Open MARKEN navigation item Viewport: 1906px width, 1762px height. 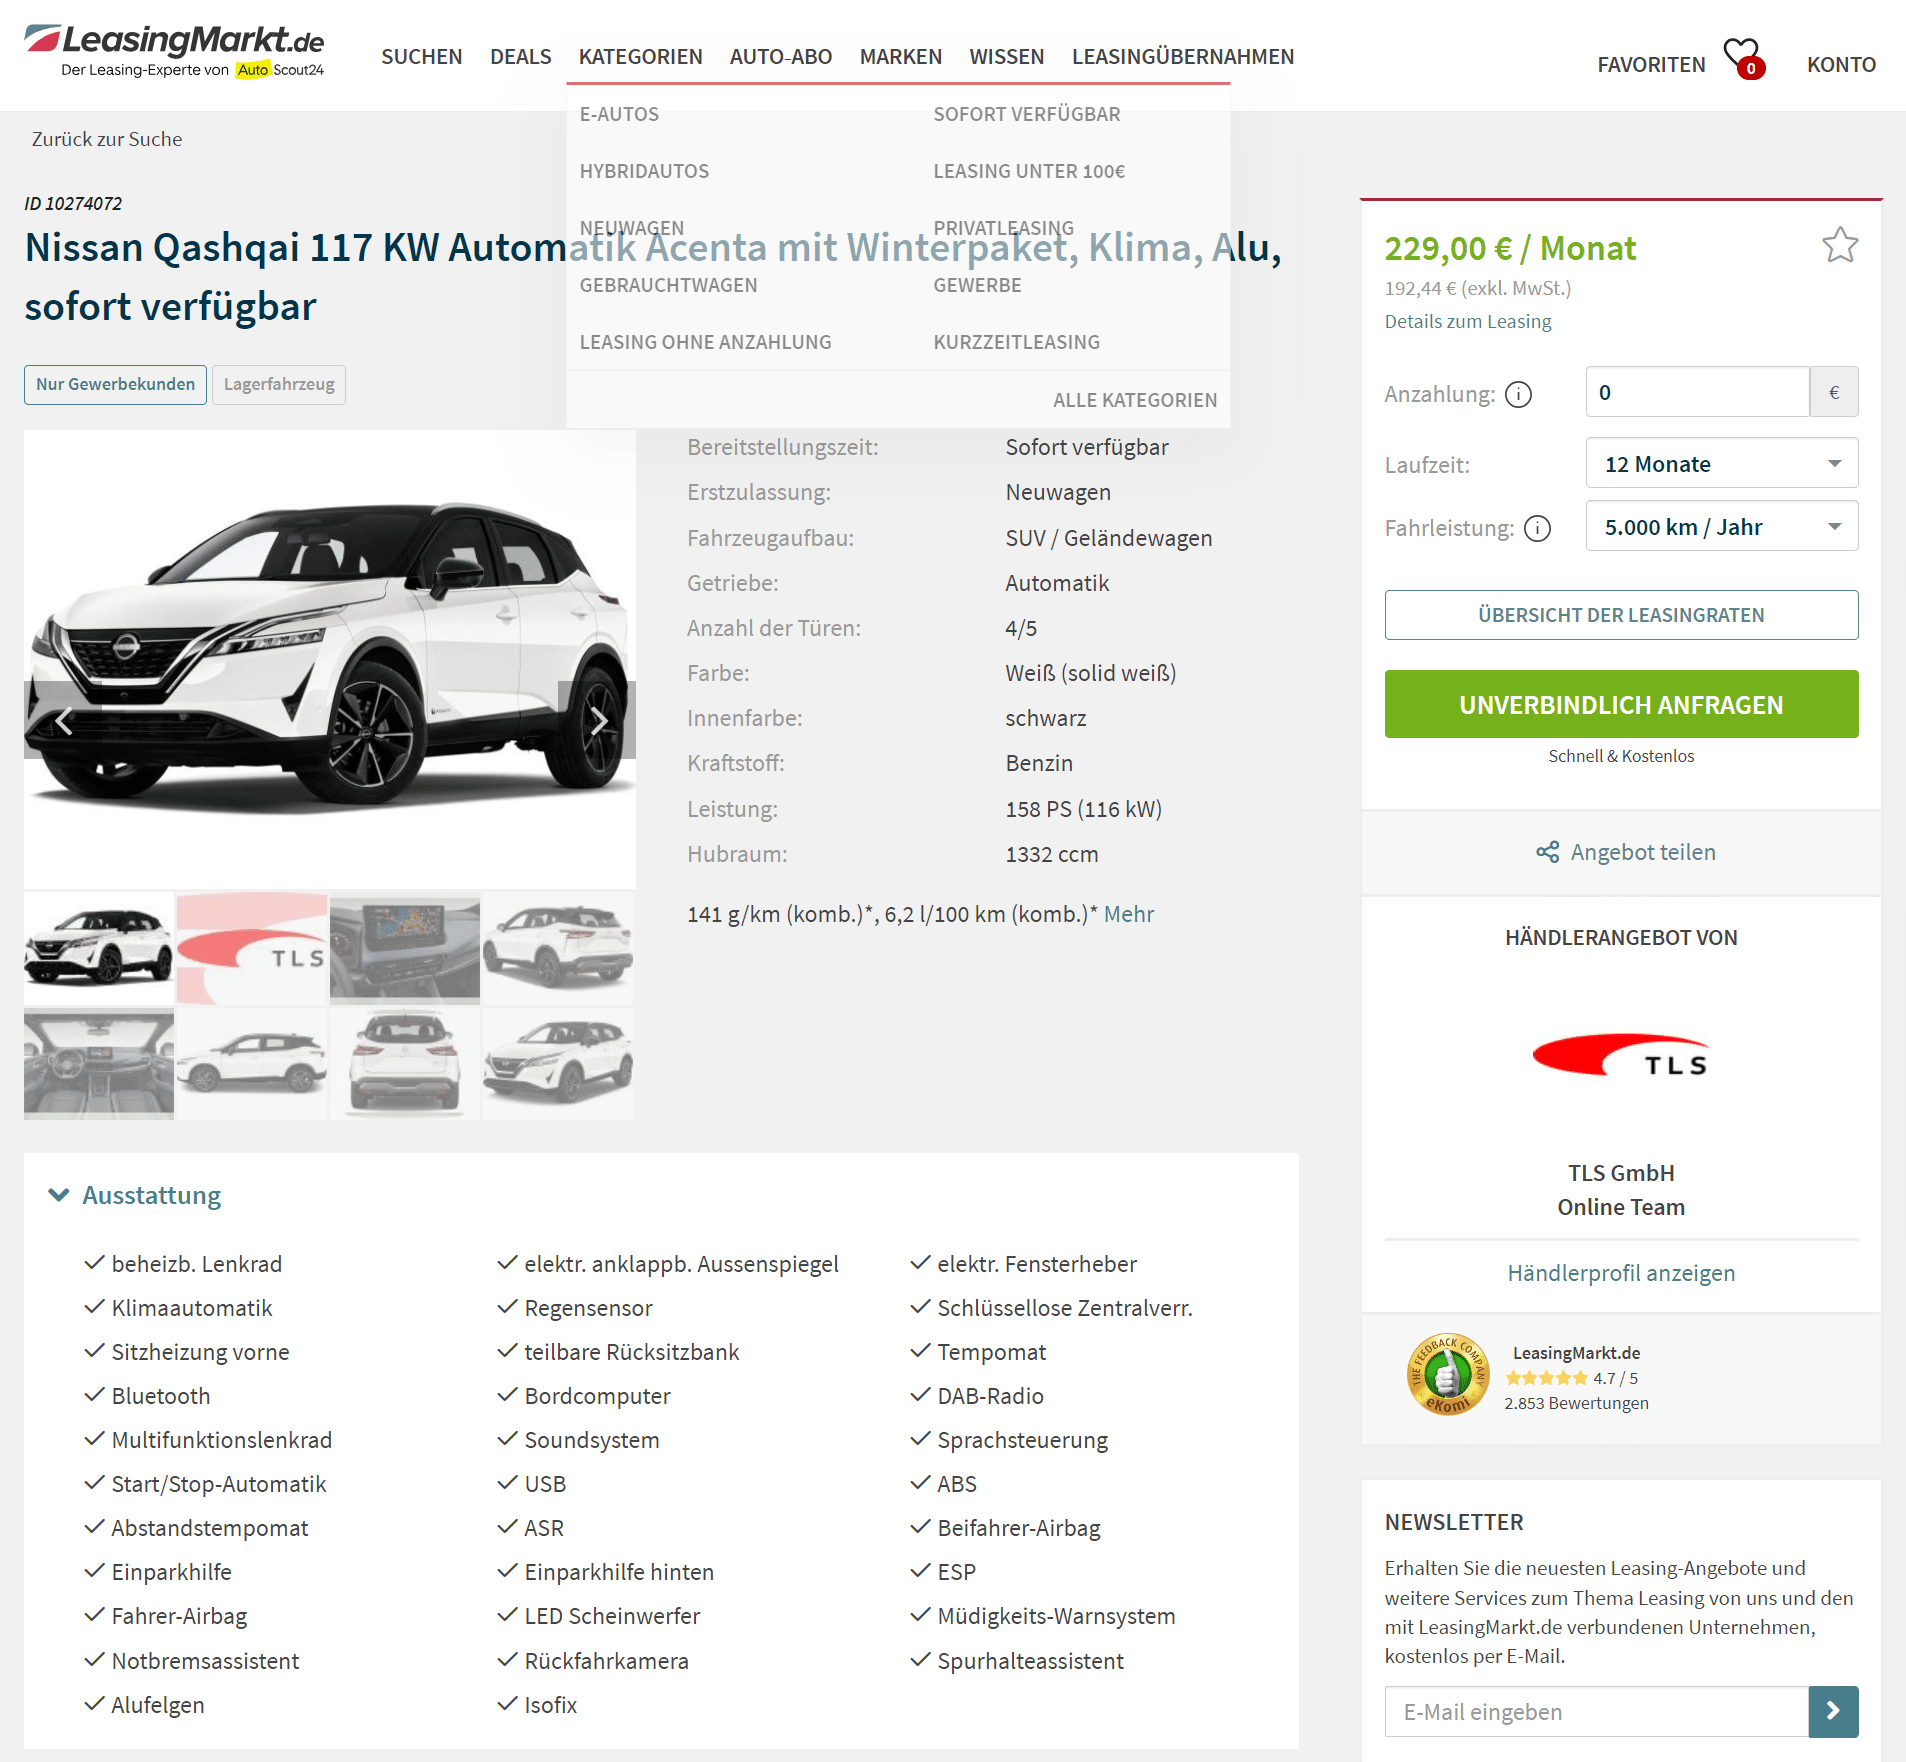point(900,57)
